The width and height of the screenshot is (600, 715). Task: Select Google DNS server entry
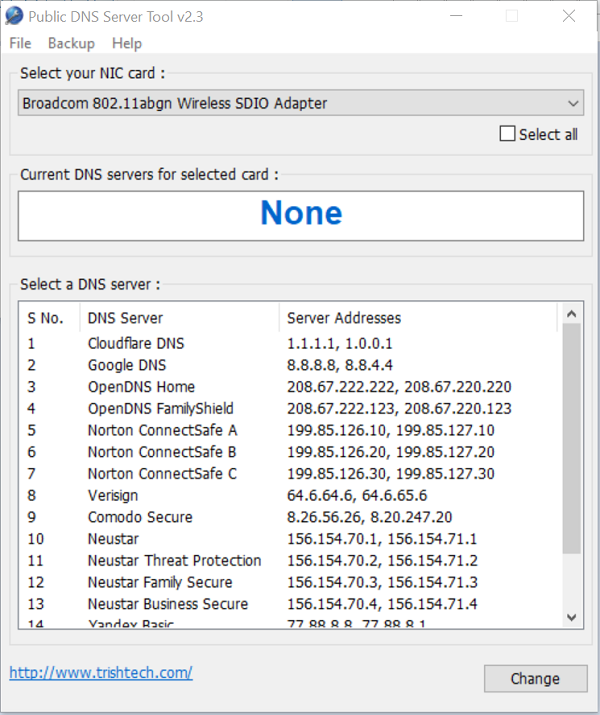click(127, 365)
